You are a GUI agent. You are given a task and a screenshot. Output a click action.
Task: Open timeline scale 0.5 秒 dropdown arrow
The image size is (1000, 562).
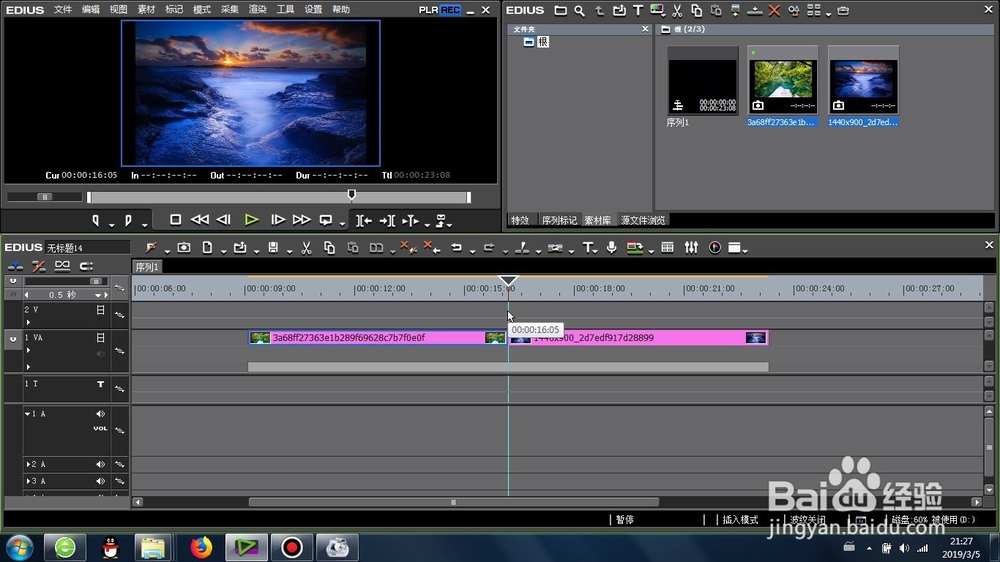tap(98, 295)
